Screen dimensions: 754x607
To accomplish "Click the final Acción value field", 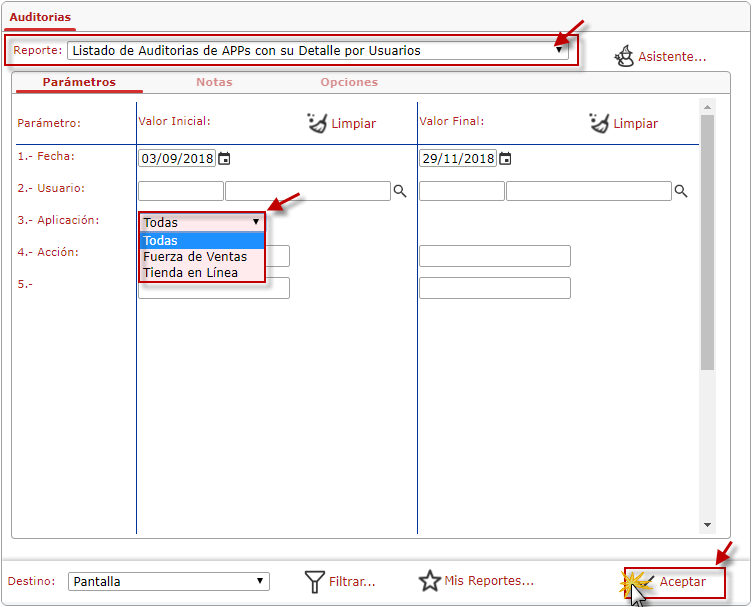I will tap(495, 256).
